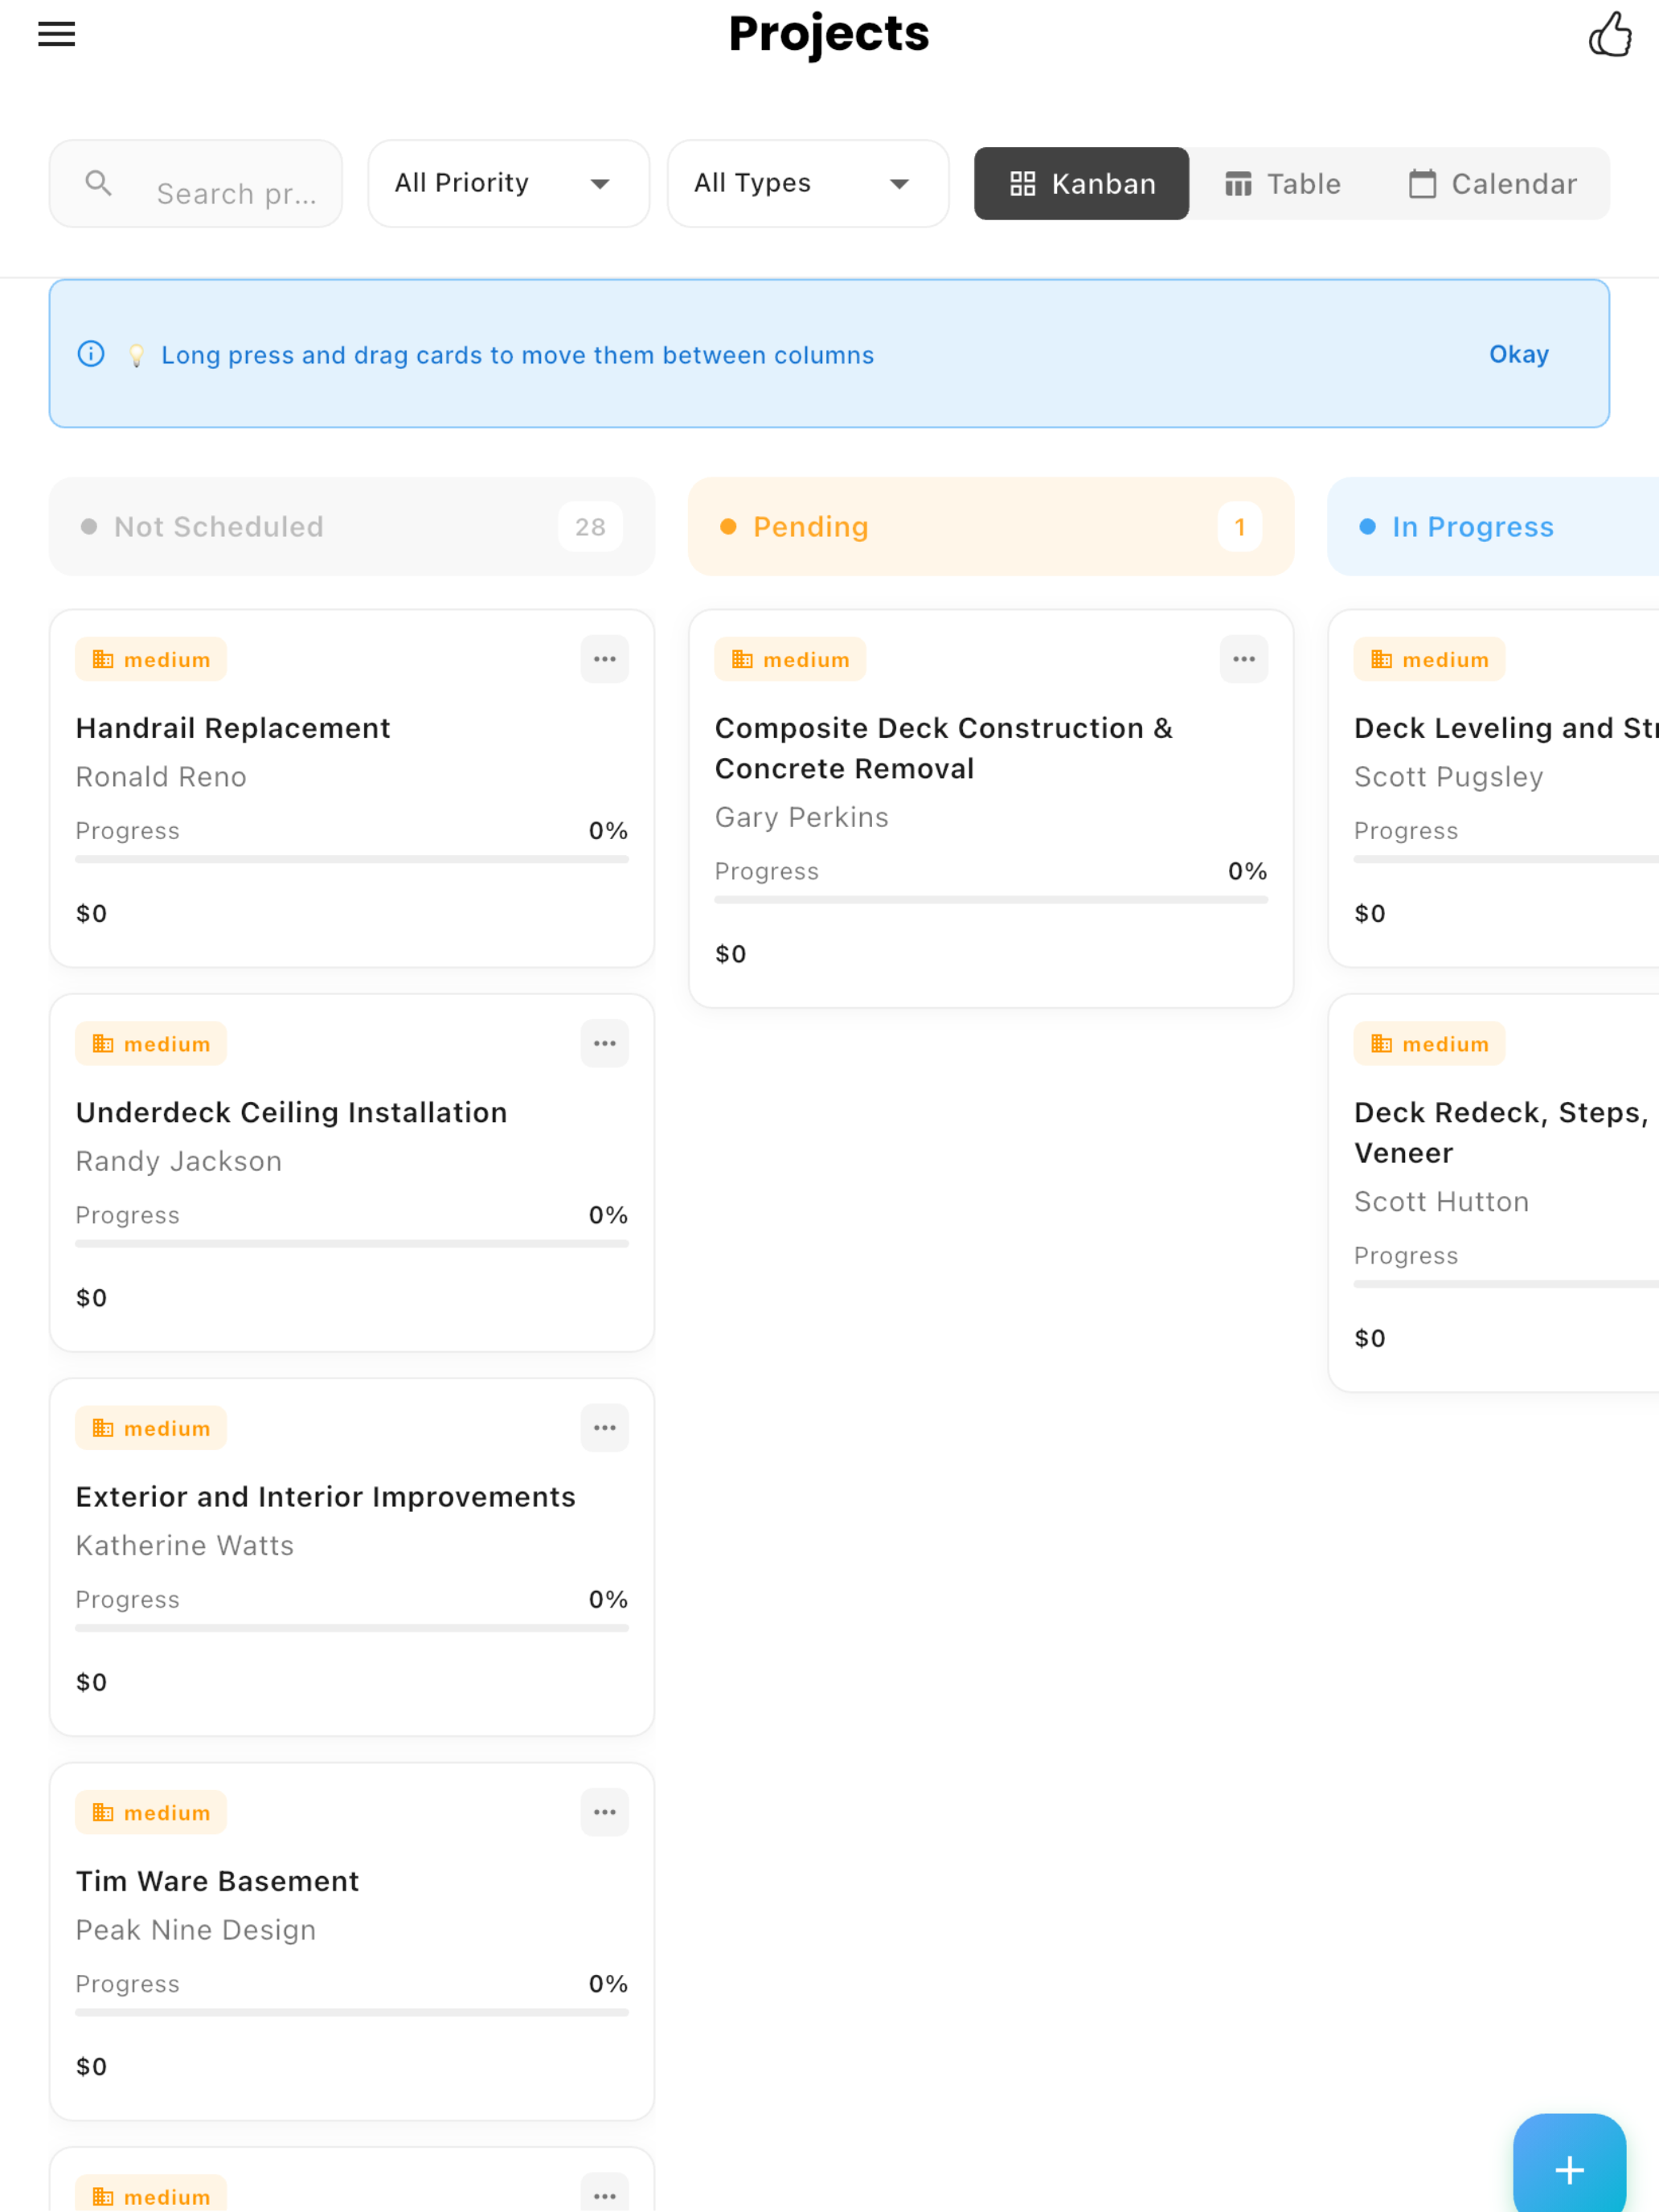Open the Deck Redeck, Steps, Veneer title

coord(1501,1132)
